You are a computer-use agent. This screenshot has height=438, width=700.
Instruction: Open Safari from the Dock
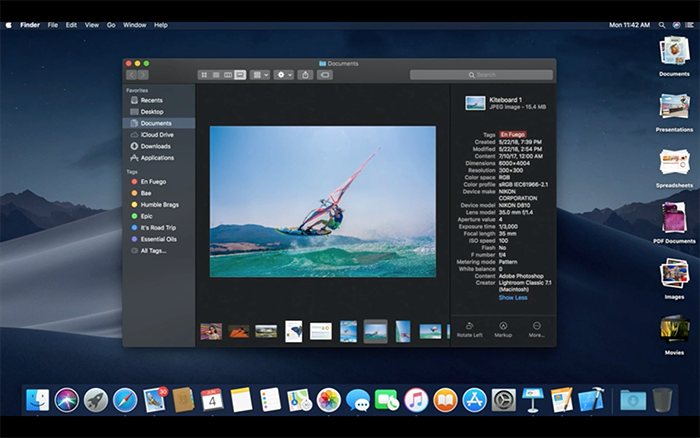[x=125, y=400]
